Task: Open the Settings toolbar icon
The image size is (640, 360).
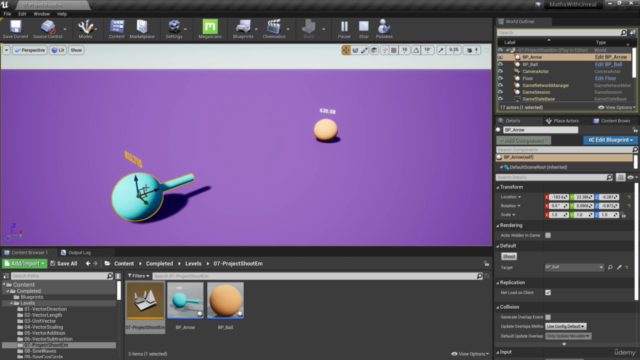Action: click(174, 29)
